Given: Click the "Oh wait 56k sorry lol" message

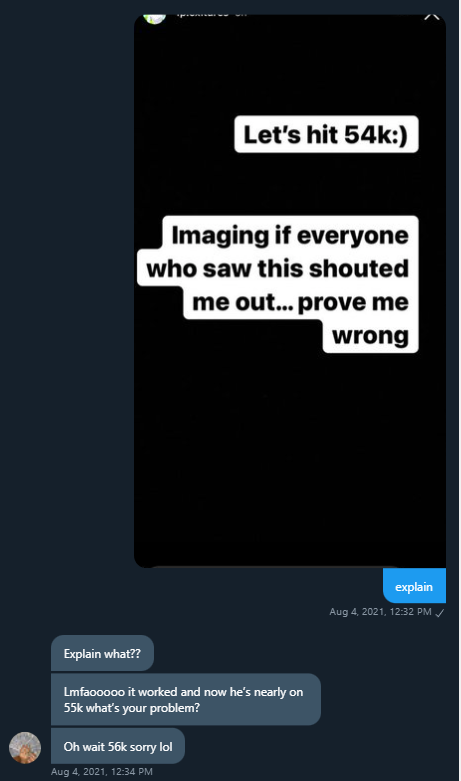Looking at the screenshot, I should coord(118,746).
